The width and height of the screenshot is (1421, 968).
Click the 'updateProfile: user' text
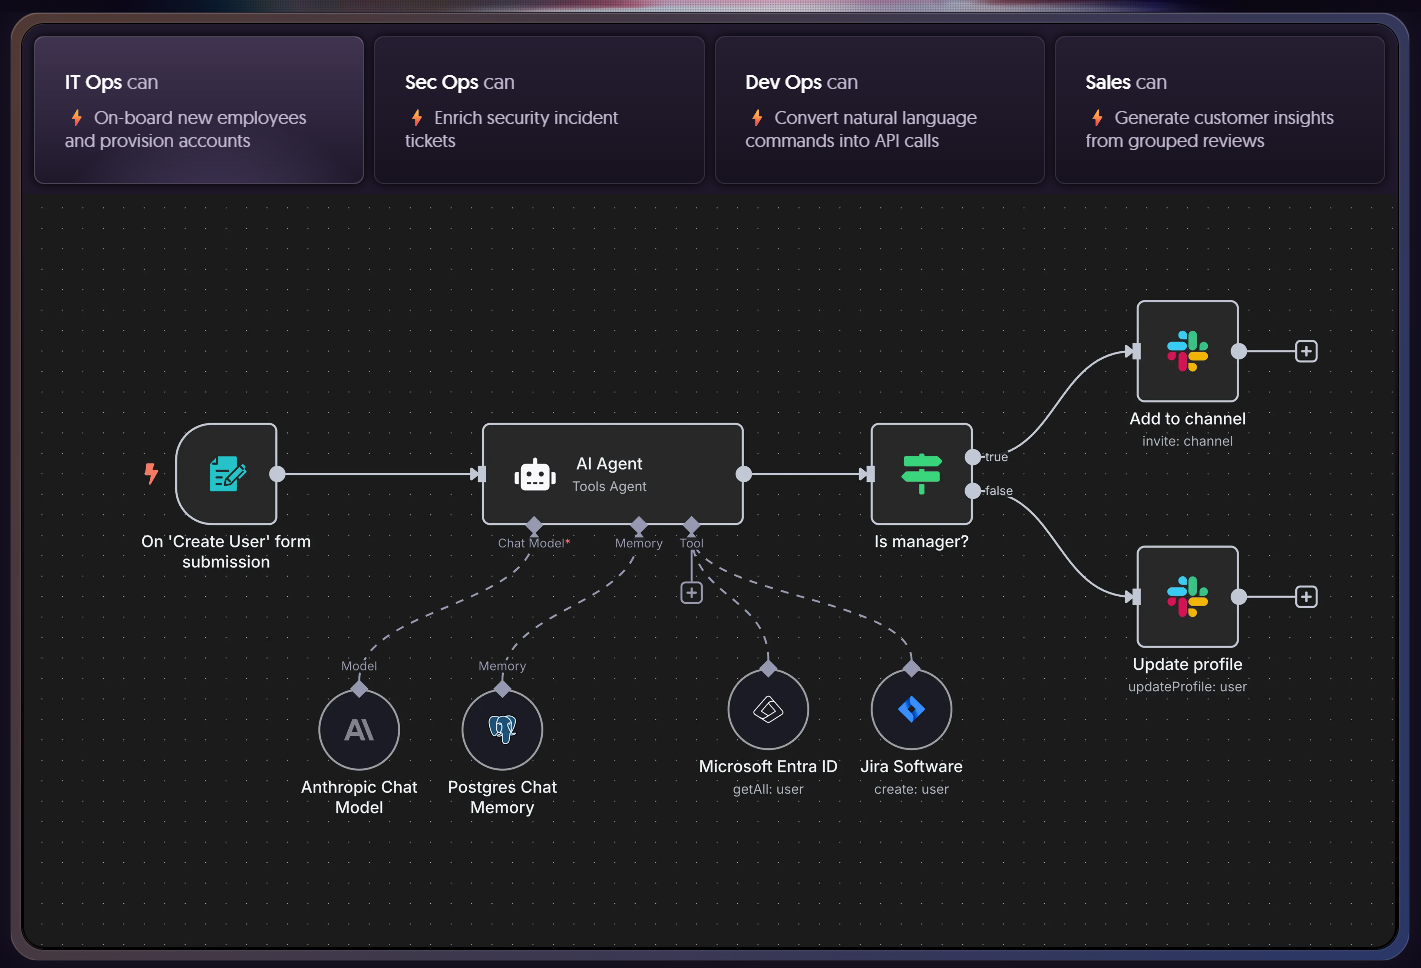[1187, 687]
